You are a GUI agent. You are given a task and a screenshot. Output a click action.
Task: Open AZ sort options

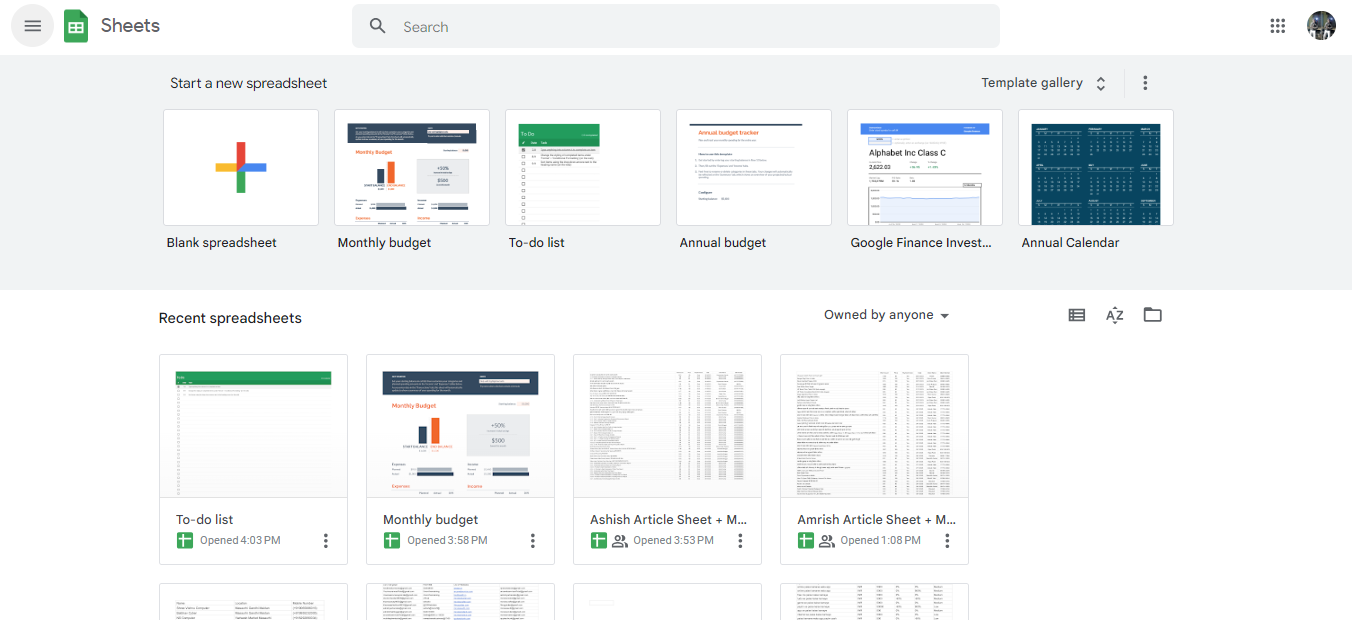tap(1115, 315)
